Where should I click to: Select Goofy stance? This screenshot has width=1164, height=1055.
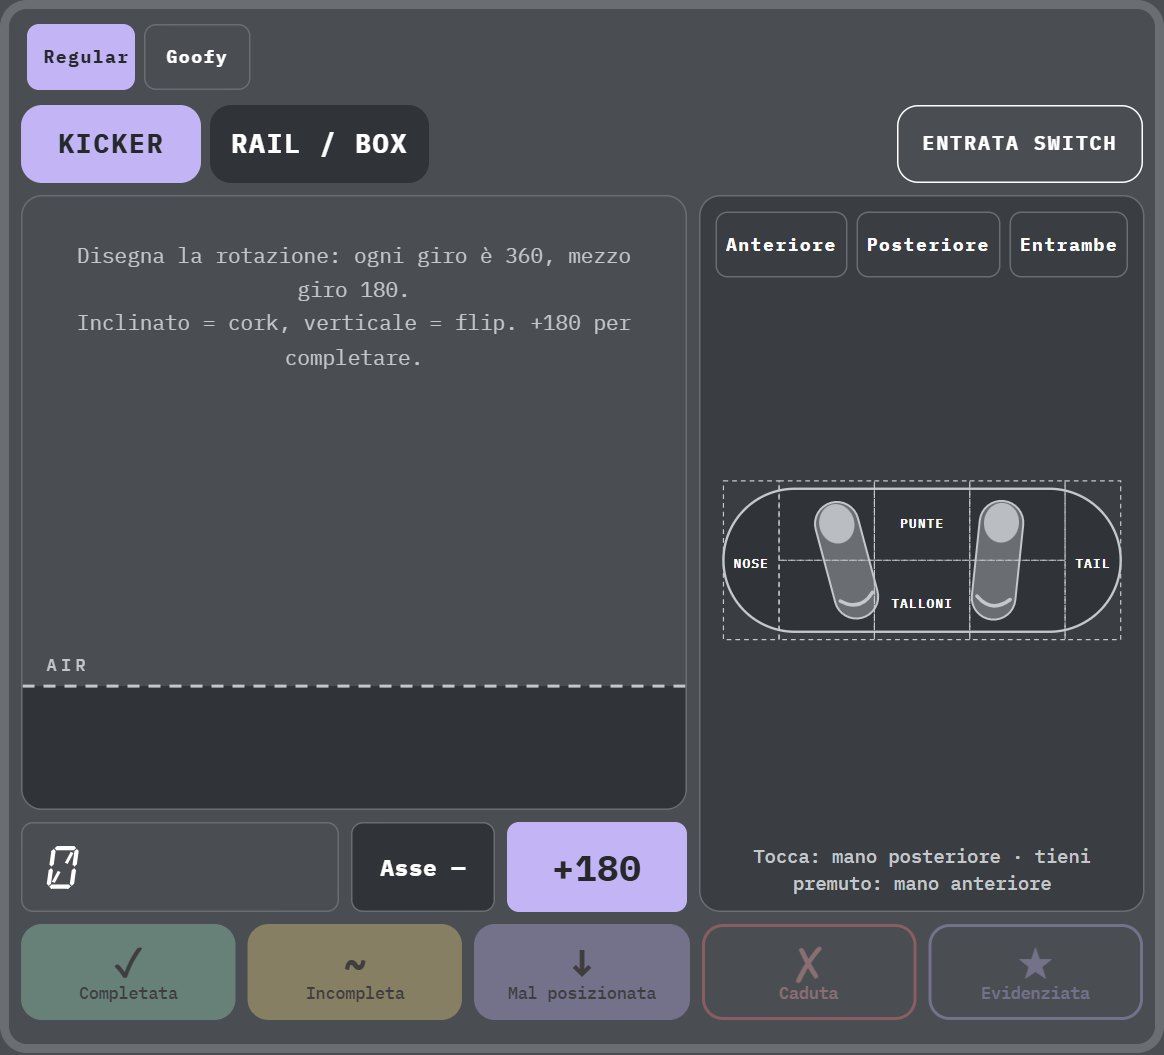coord(197,57)
